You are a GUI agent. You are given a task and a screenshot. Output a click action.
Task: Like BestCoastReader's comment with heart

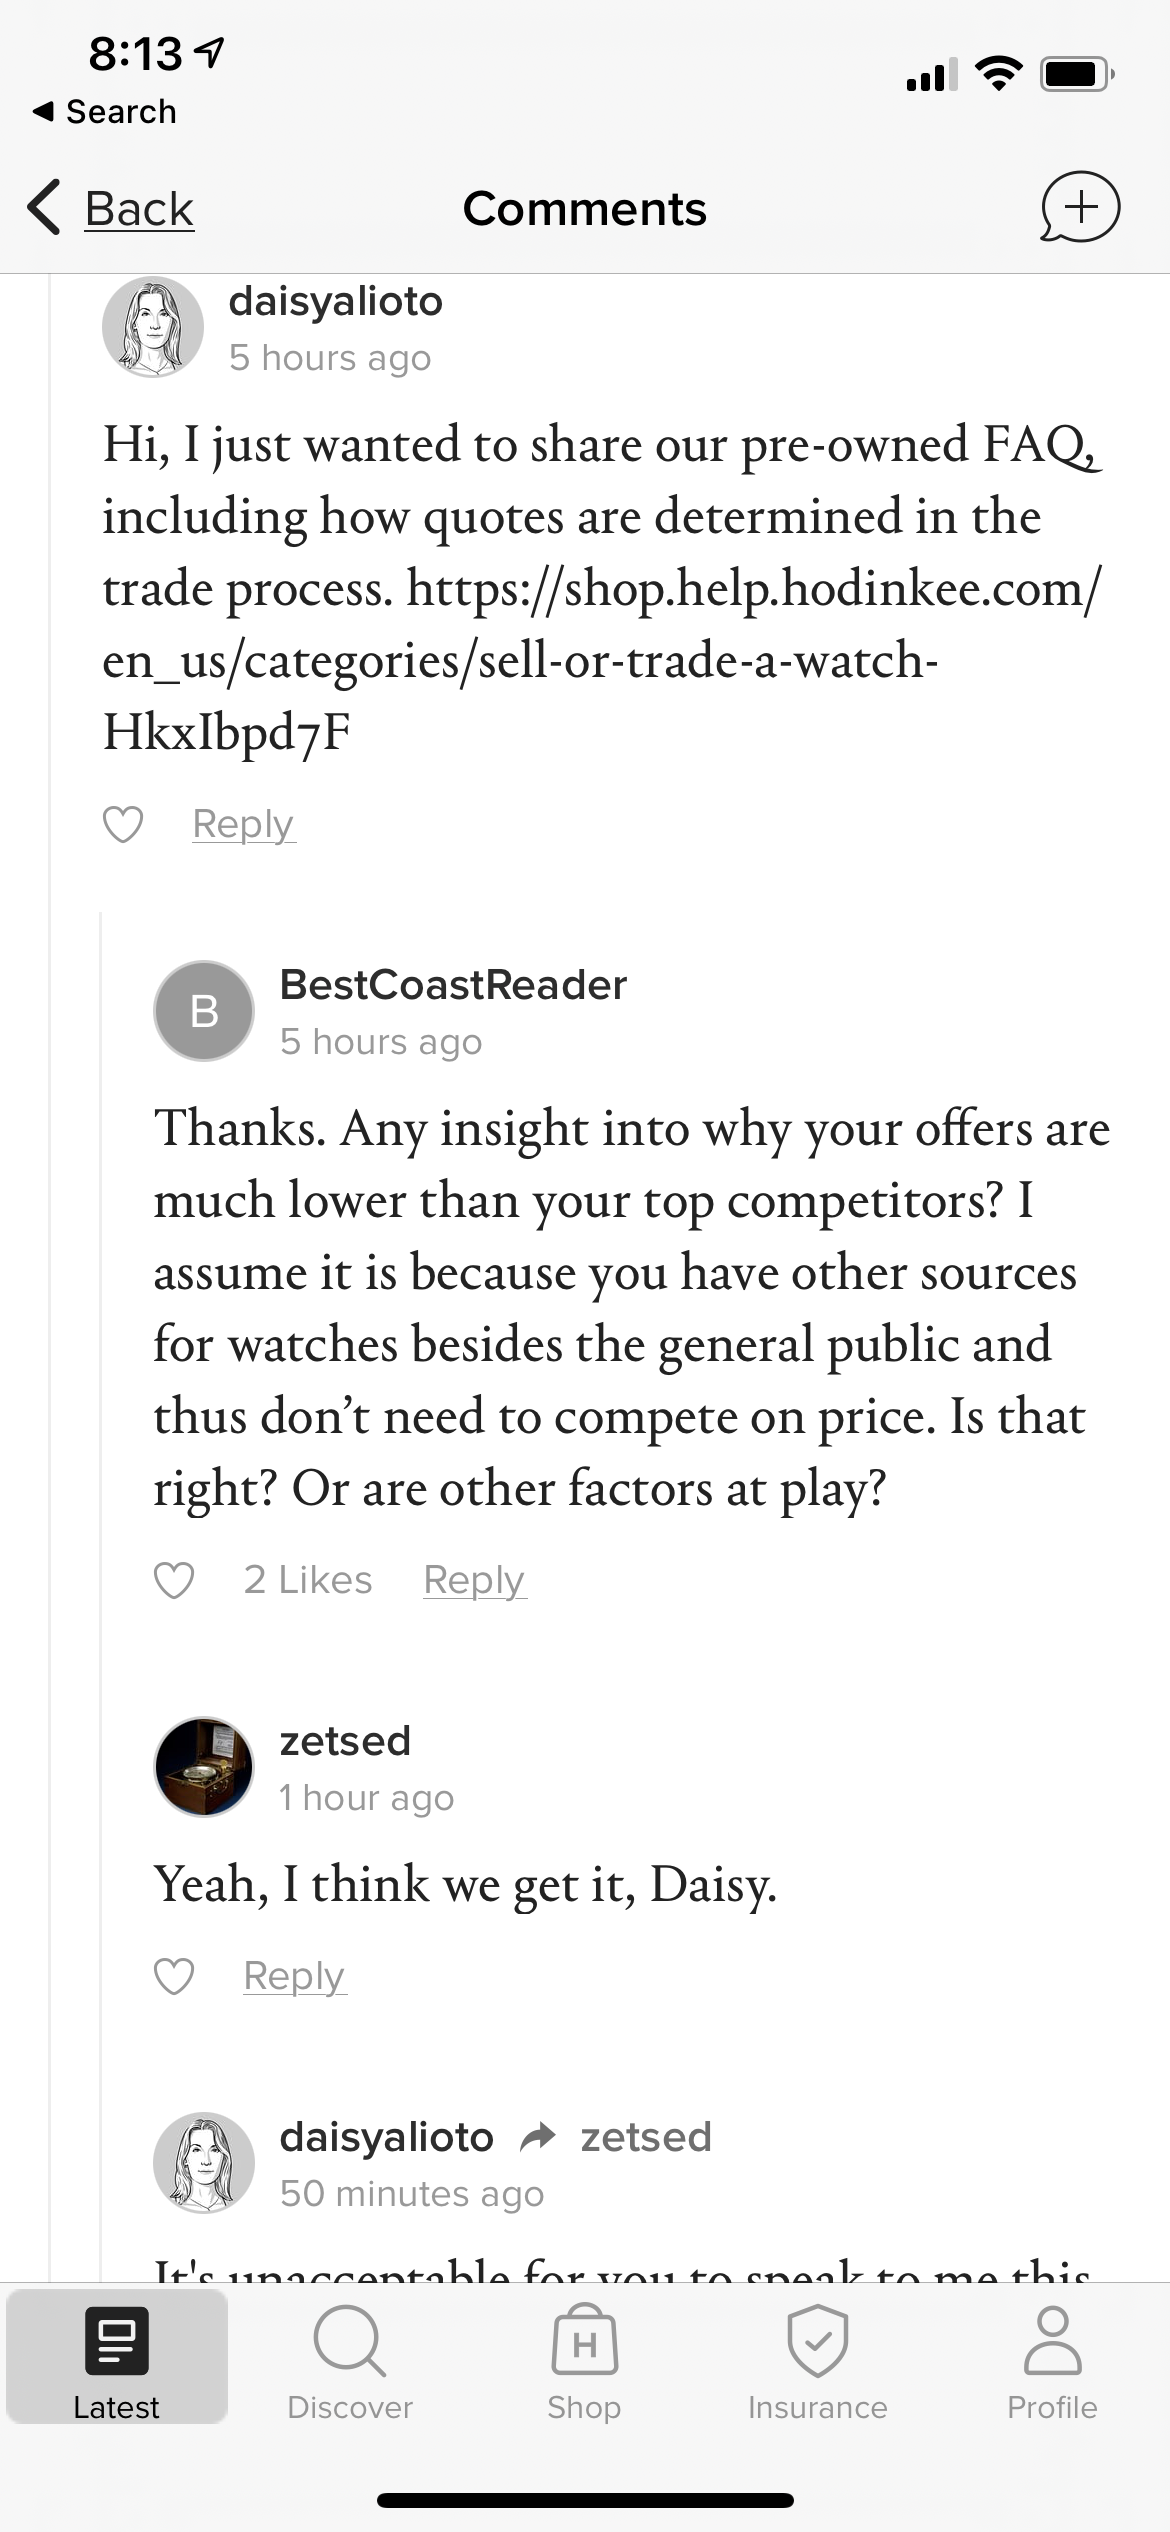(x=174, y=1581)
